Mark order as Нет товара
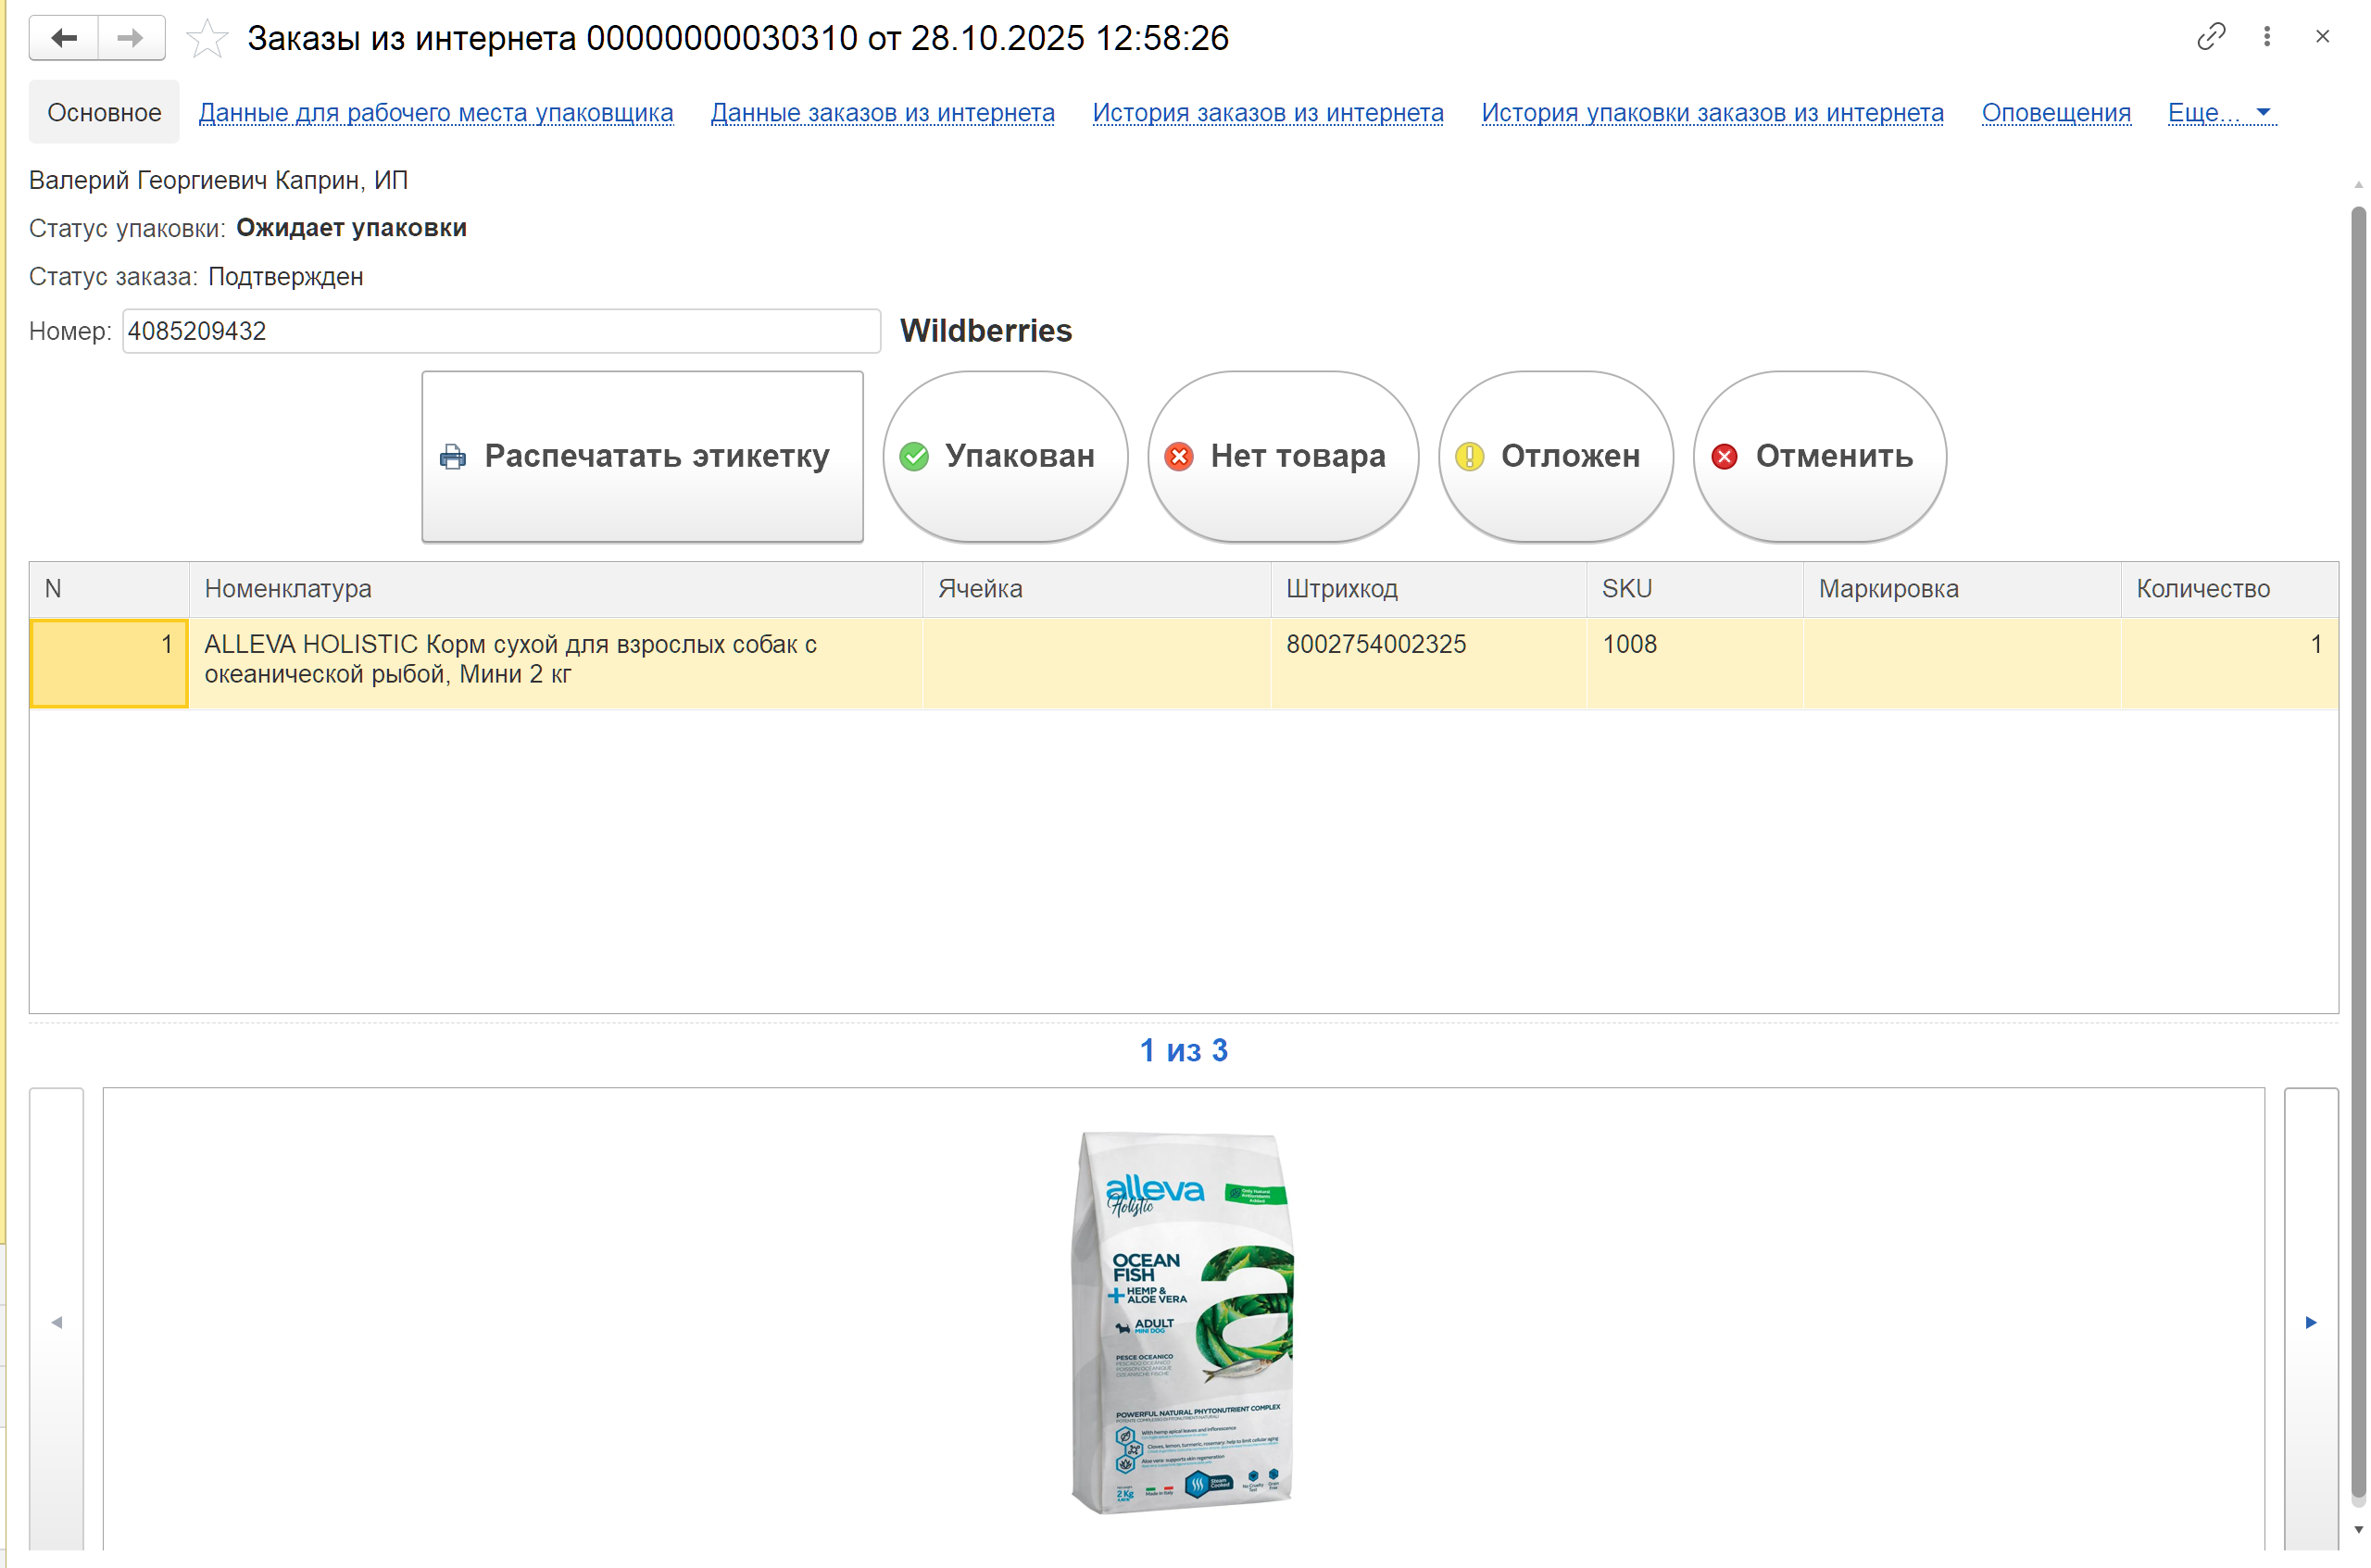 tap(1282, 456)
